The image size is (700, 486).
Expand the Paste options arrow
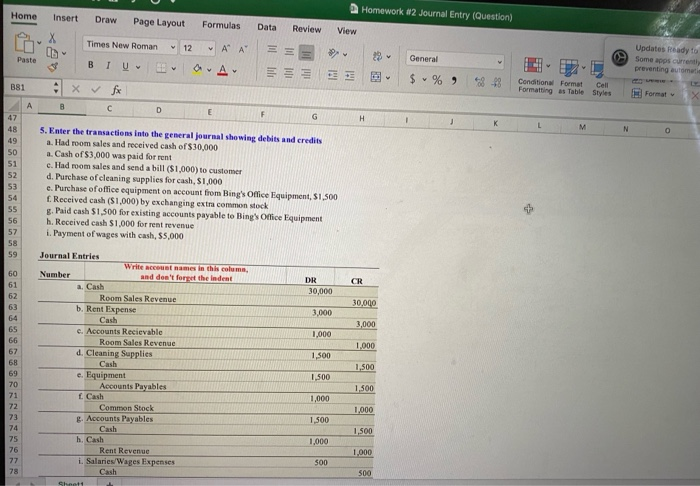(x=39, y=43)
